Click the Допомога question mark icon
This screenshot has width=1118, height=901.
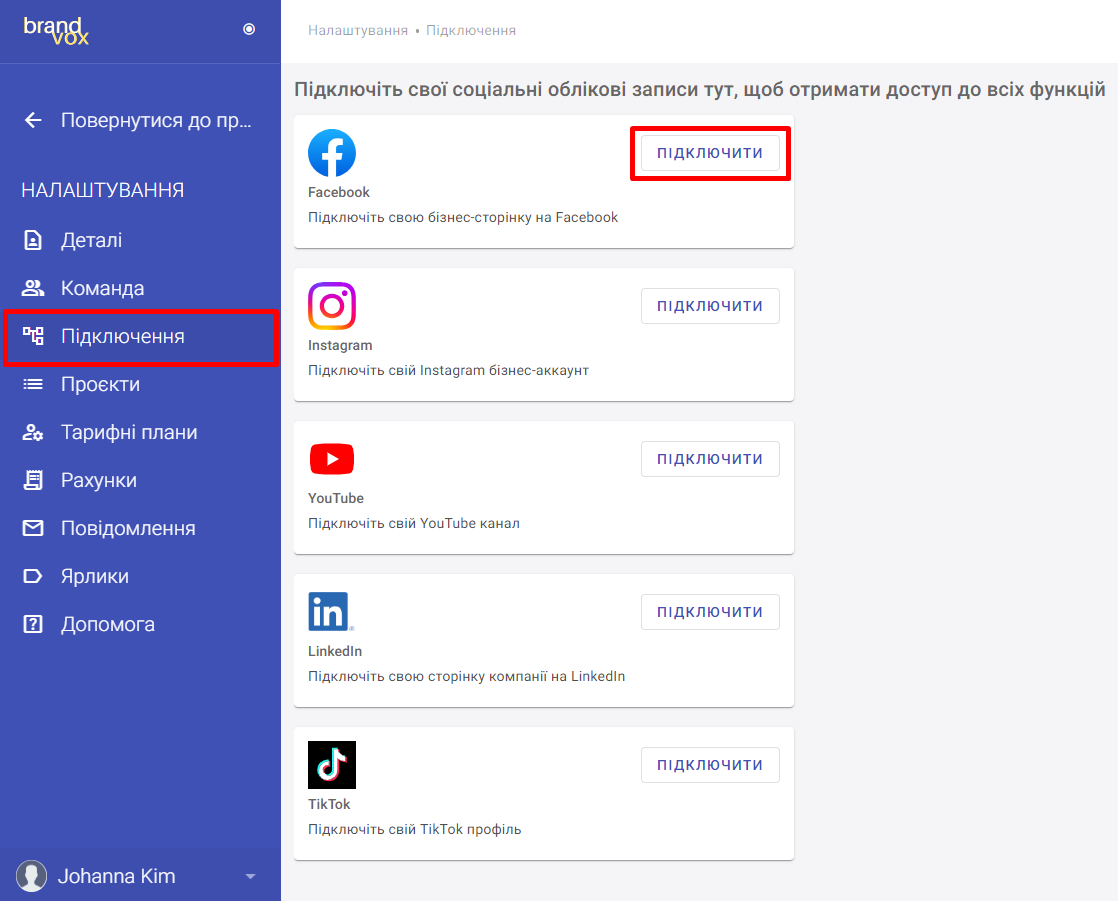pos(33,624)
